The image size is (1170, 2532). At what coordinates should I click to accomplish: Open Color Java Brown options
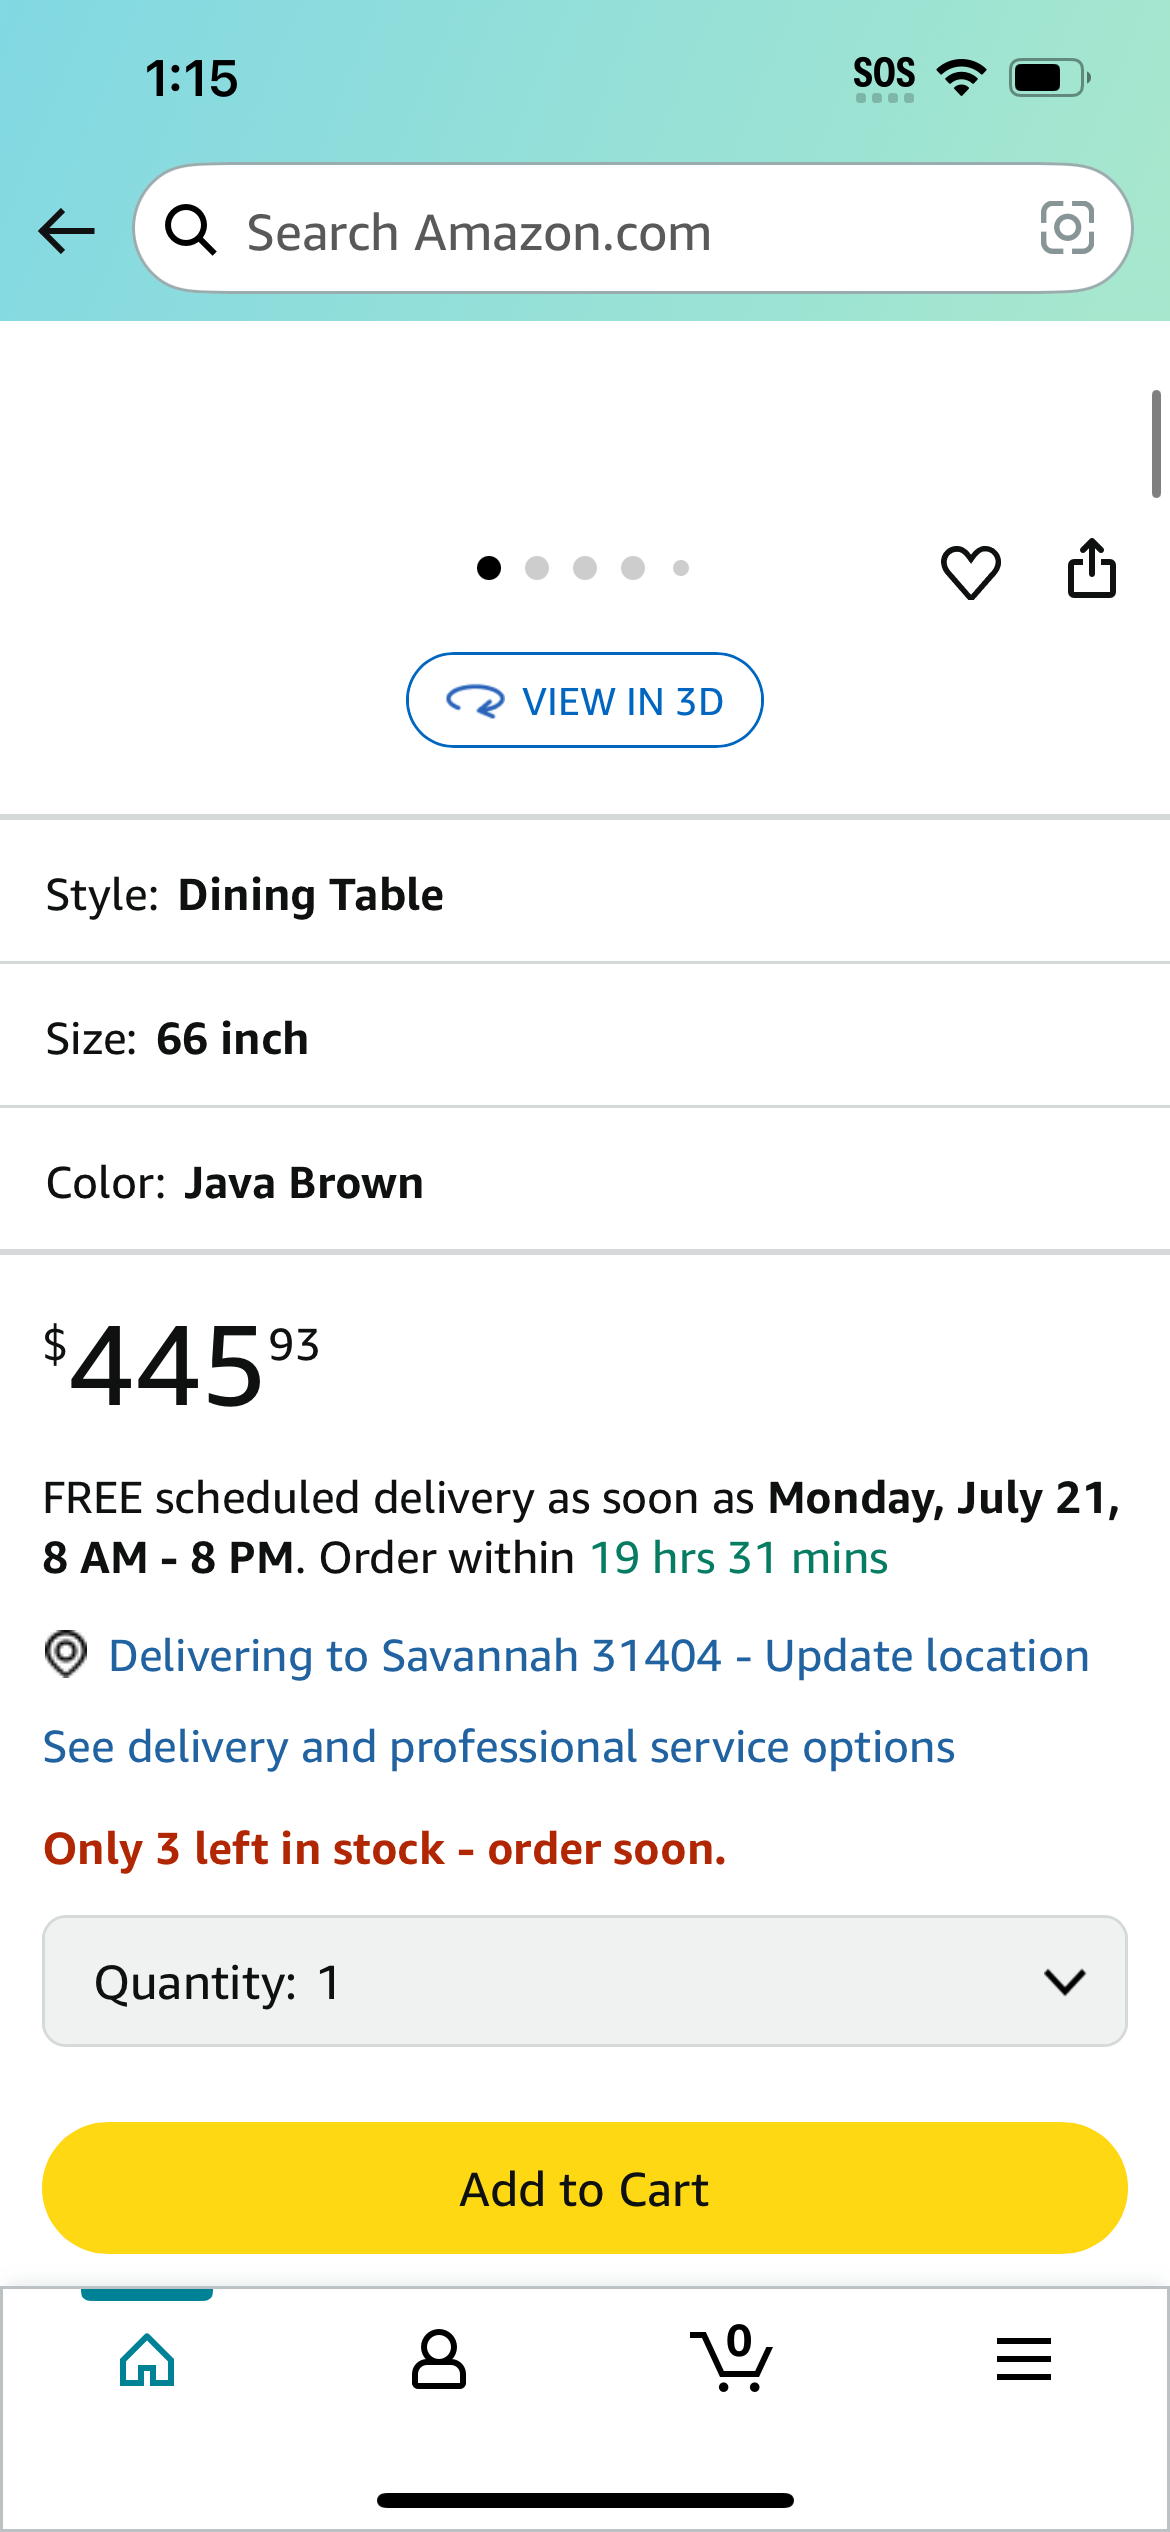pyautogui.click(x=585, y=1182)
